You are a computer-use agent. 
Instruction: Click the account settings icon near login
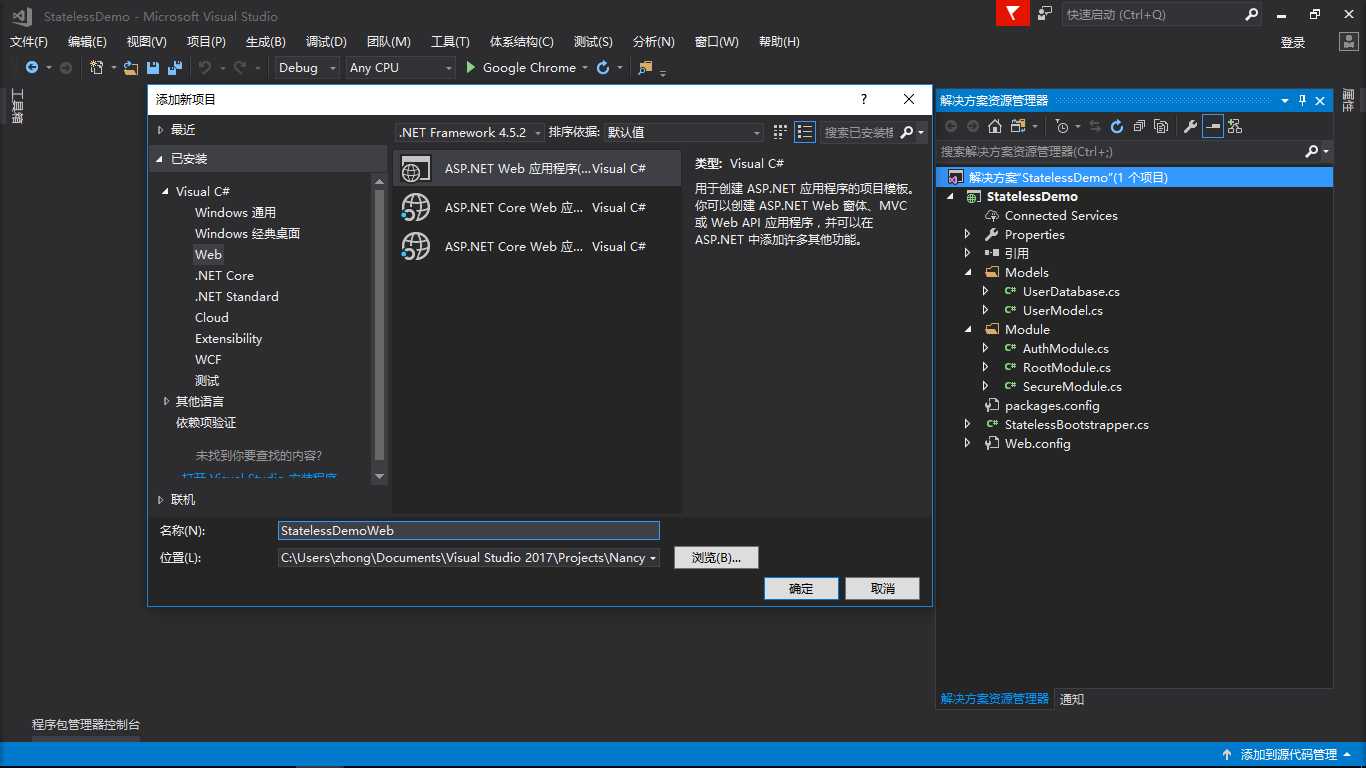(1348, 42)
